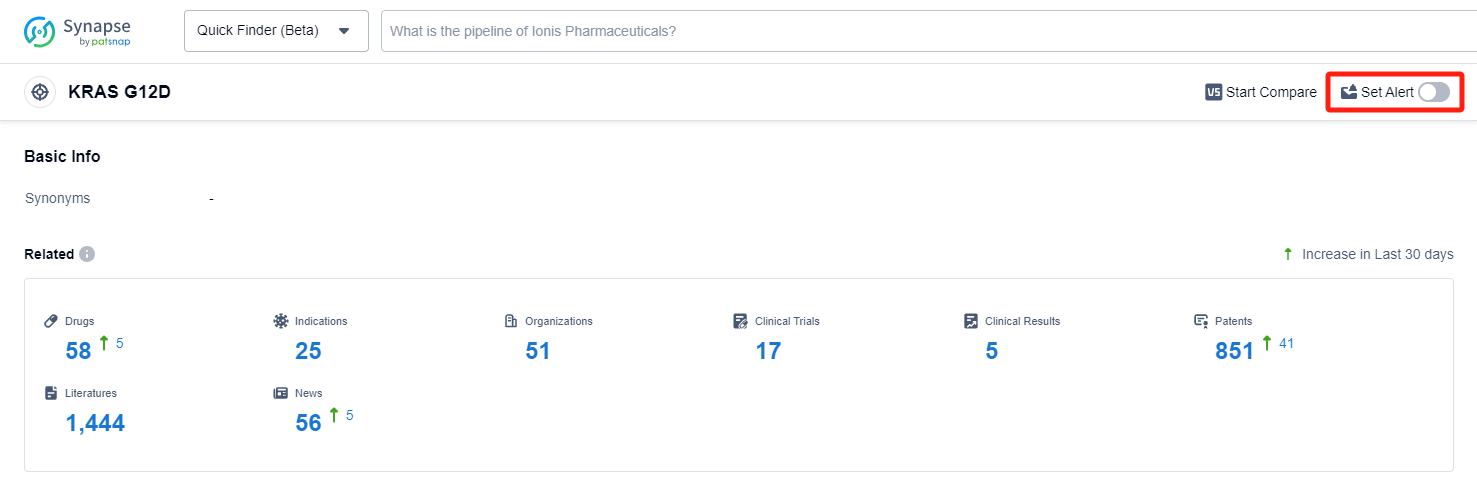The width and height of the screenshot is (1477, 483).
Task: Click the Start Compare VS icon
Action: [1214, 92]
